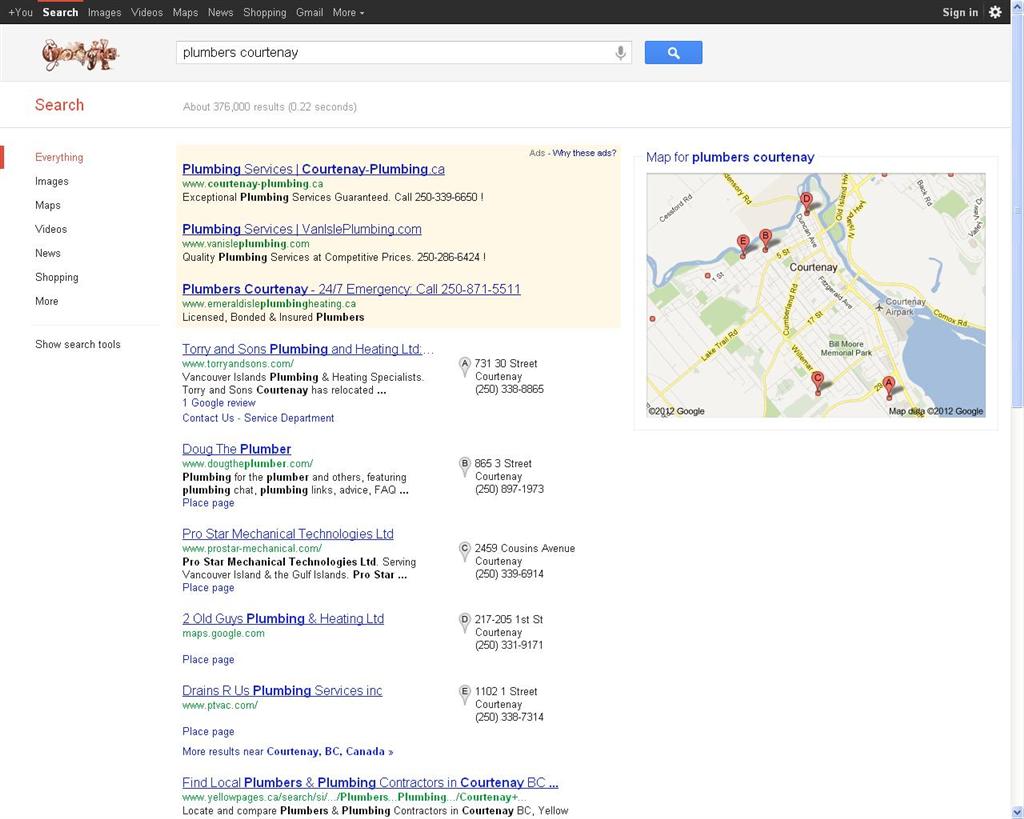This screenshot has width=1024, height=819.
Task: Click 'About 376,000 results' text
Action: pyautogui.click(x=270, y=107)
